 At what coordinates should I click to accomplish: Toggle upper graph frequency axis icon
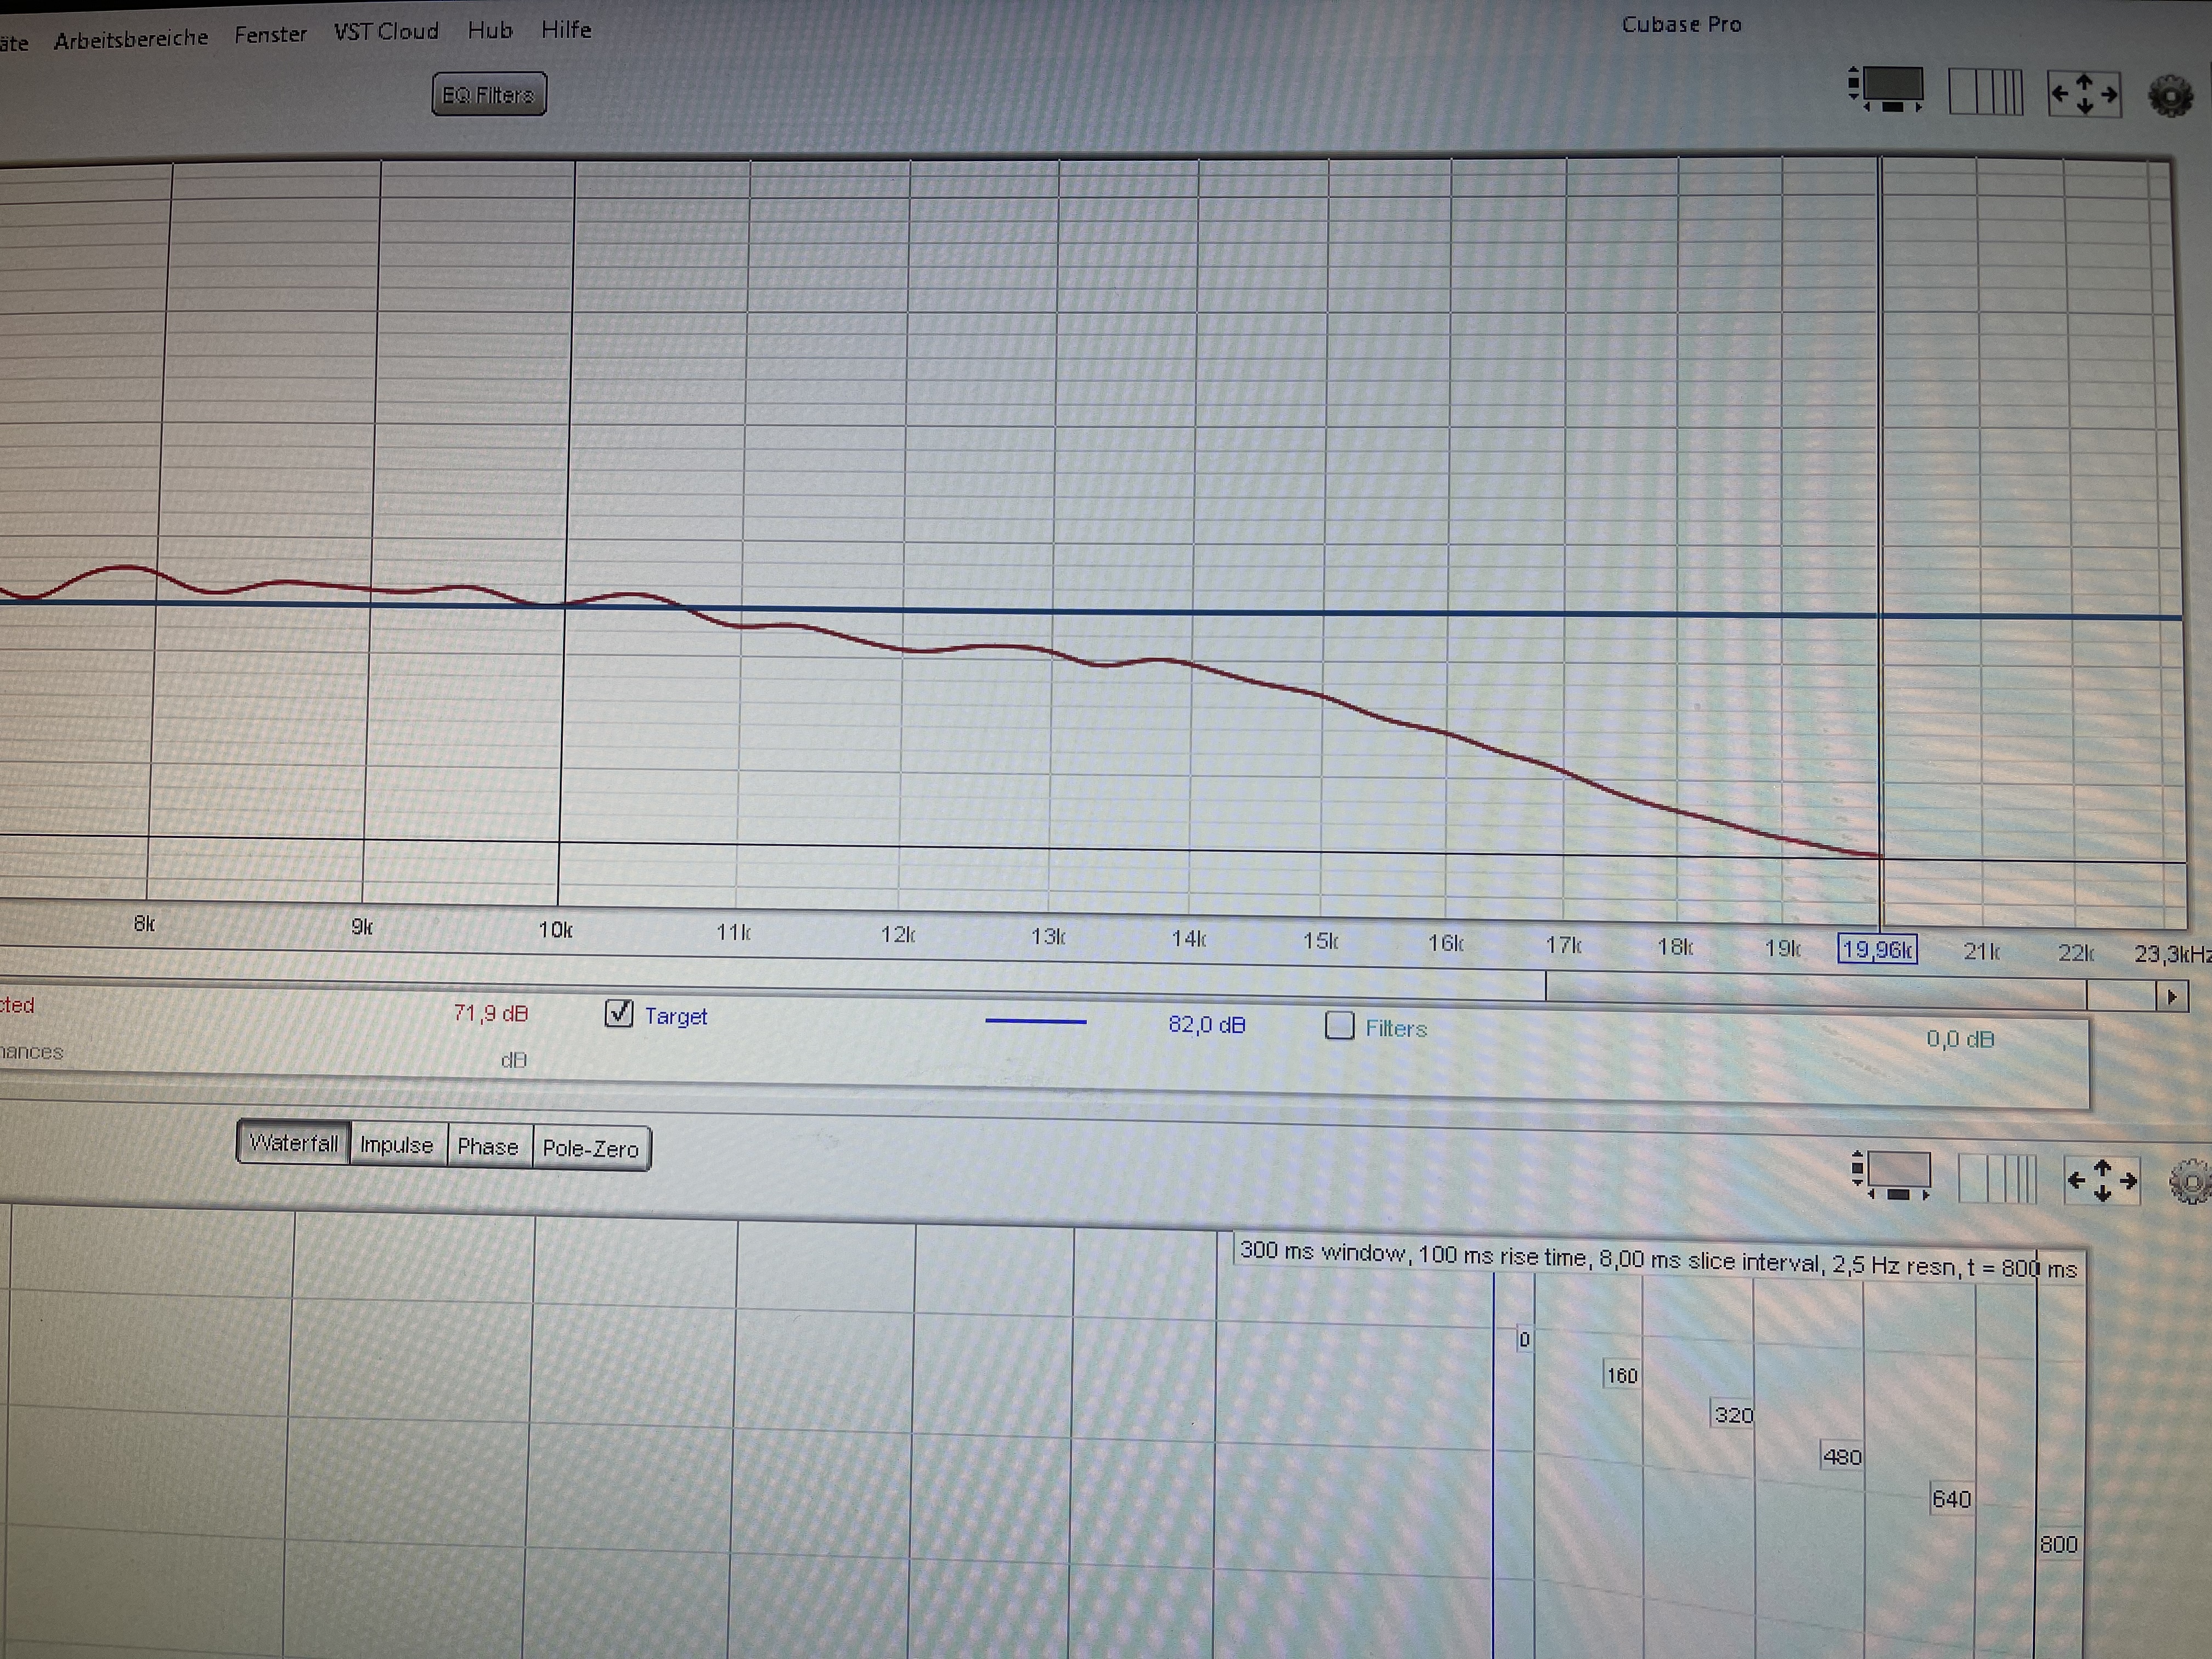click(x=1986, y=92)
